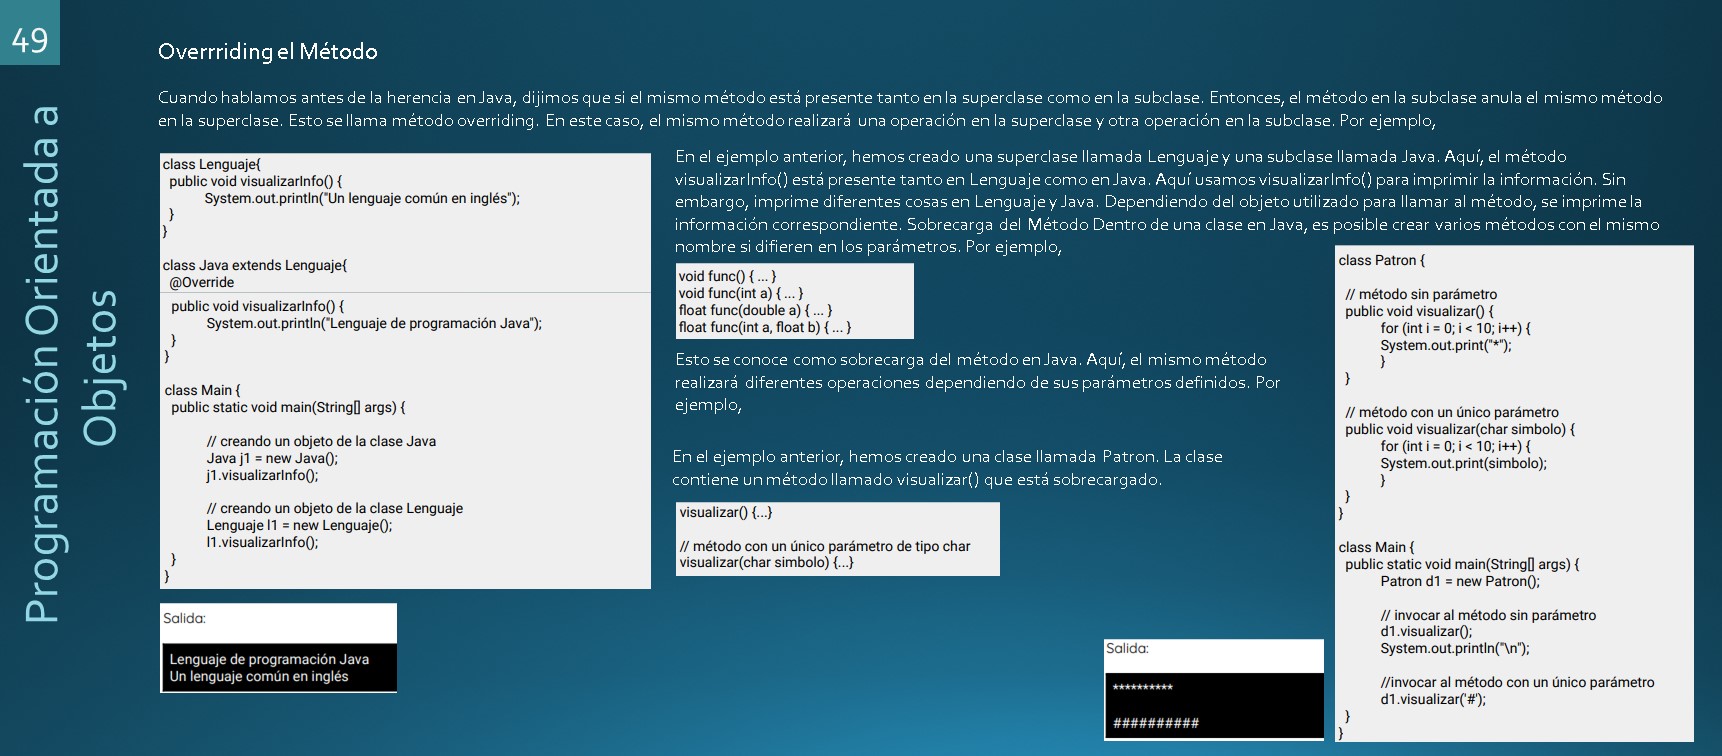Viewport: 1722px width, 756px height.
Task: Click the slide number 49 badge
Action: [30, 39]
